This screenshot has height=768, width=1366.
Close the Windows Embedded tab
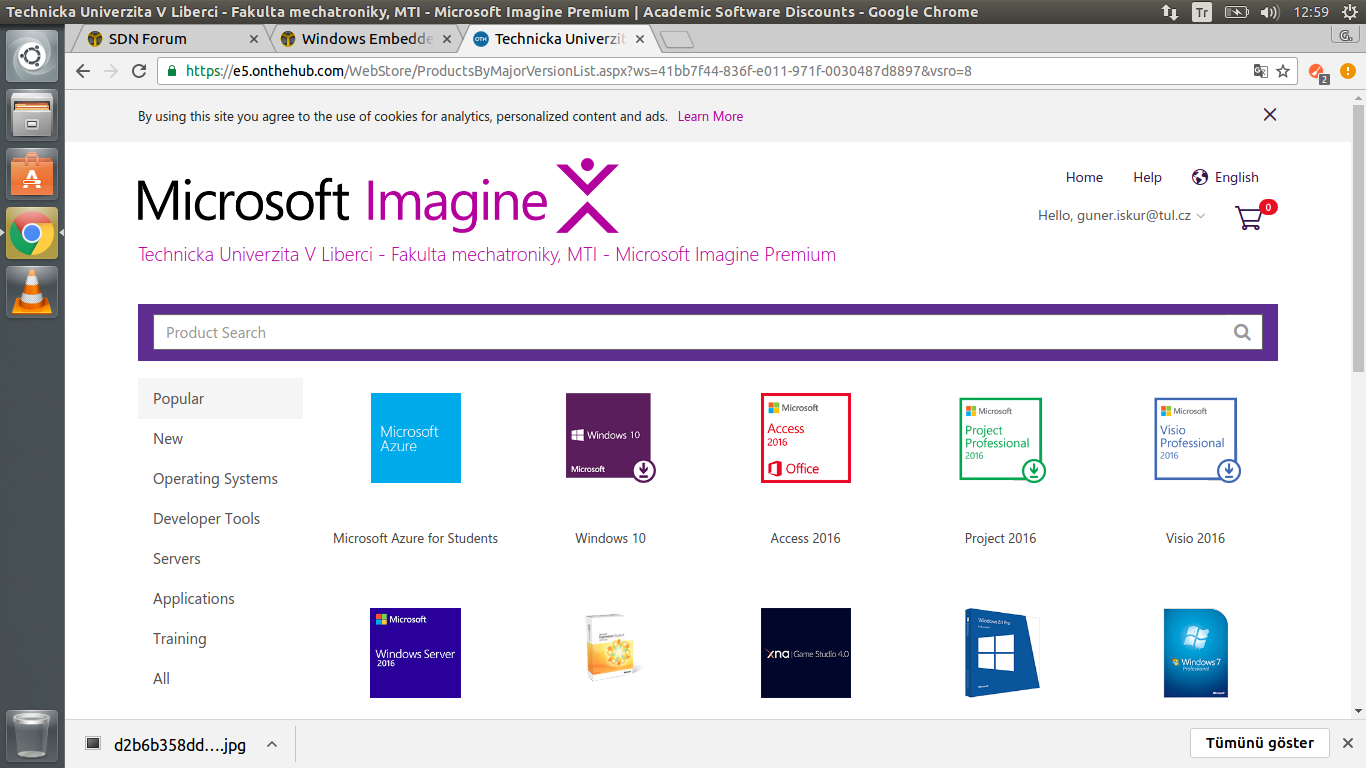coord(446,39)
